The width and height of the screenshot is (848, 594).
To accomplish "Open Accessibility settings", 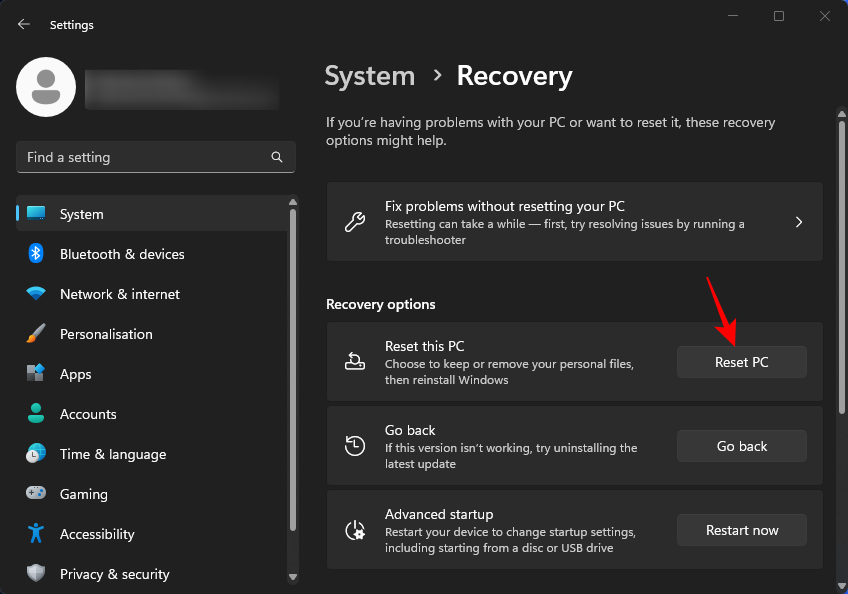I will click(x=97, y=534).
